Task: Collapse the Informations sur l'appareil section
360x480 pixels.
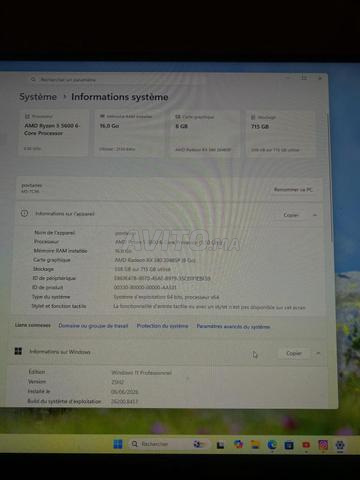Action: click(315, 215)
